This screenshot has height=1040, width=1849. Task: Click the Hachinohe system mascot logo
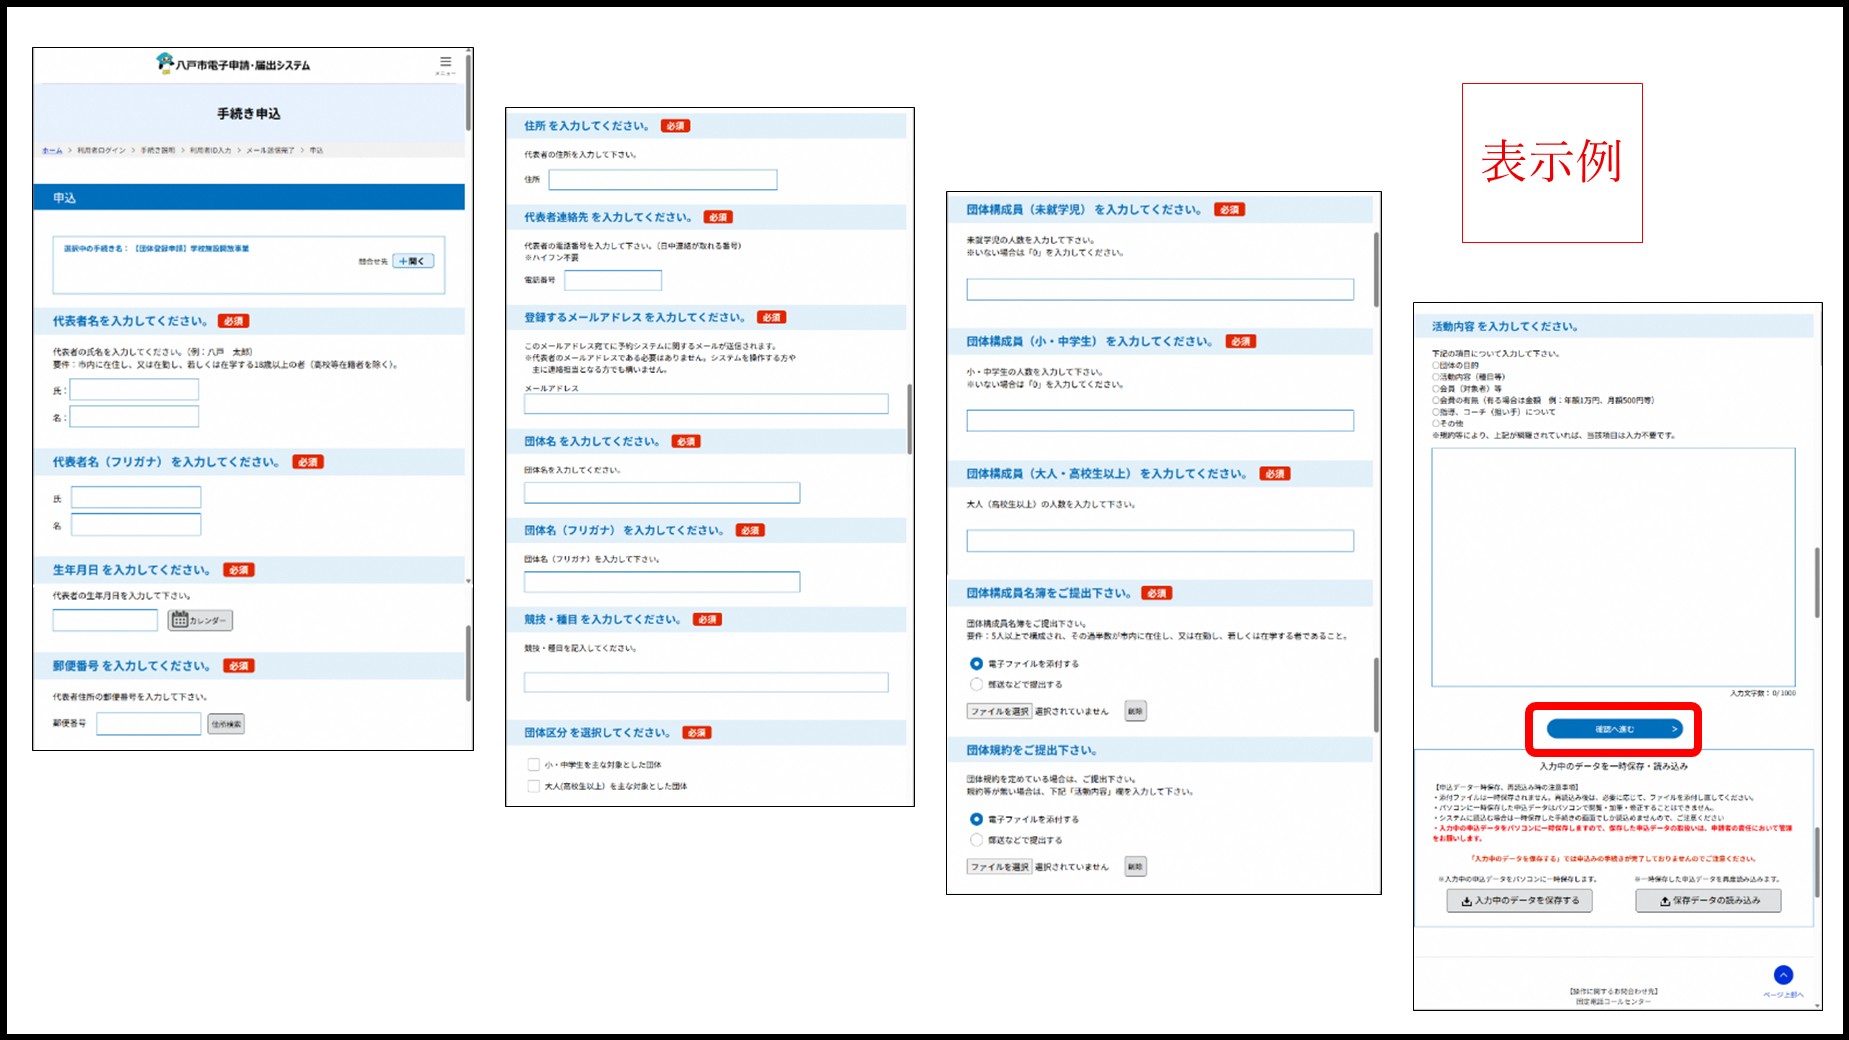click(x=165, y=63)
